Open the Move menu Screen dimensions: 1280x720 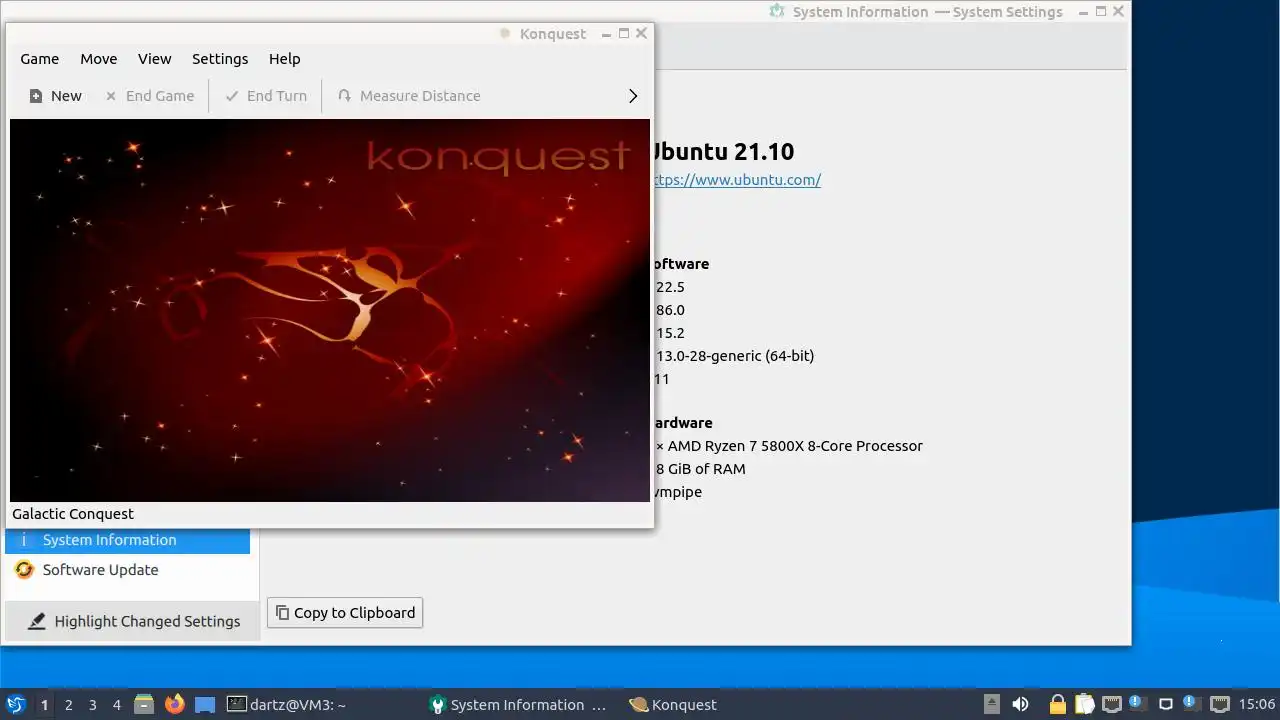click(99, 59)
